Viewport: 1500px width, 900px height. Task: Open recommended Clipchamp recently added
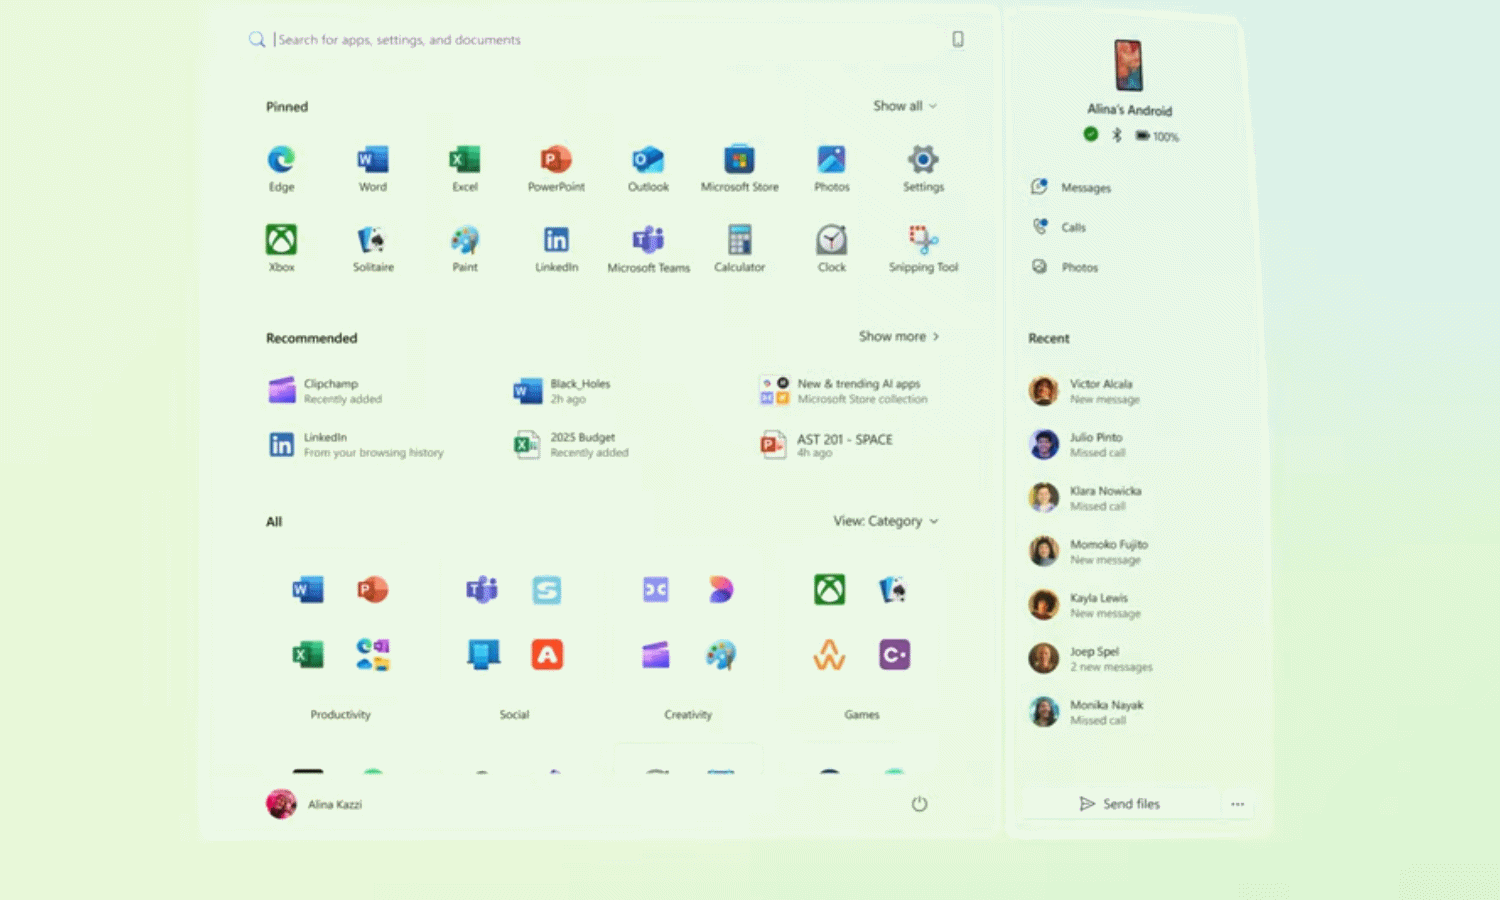coord(327,391)
